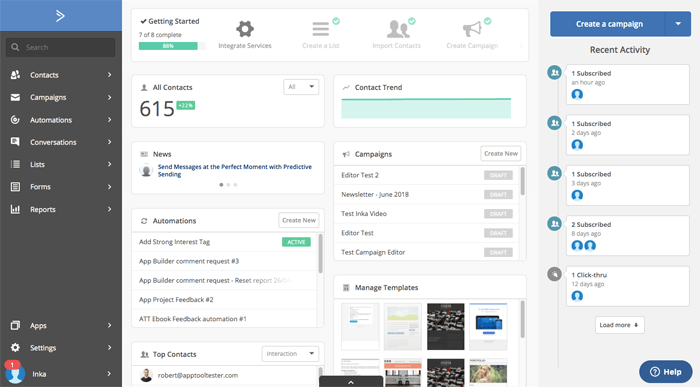
Task: Expand the Automations menu chevron
Action: point(109,120)
